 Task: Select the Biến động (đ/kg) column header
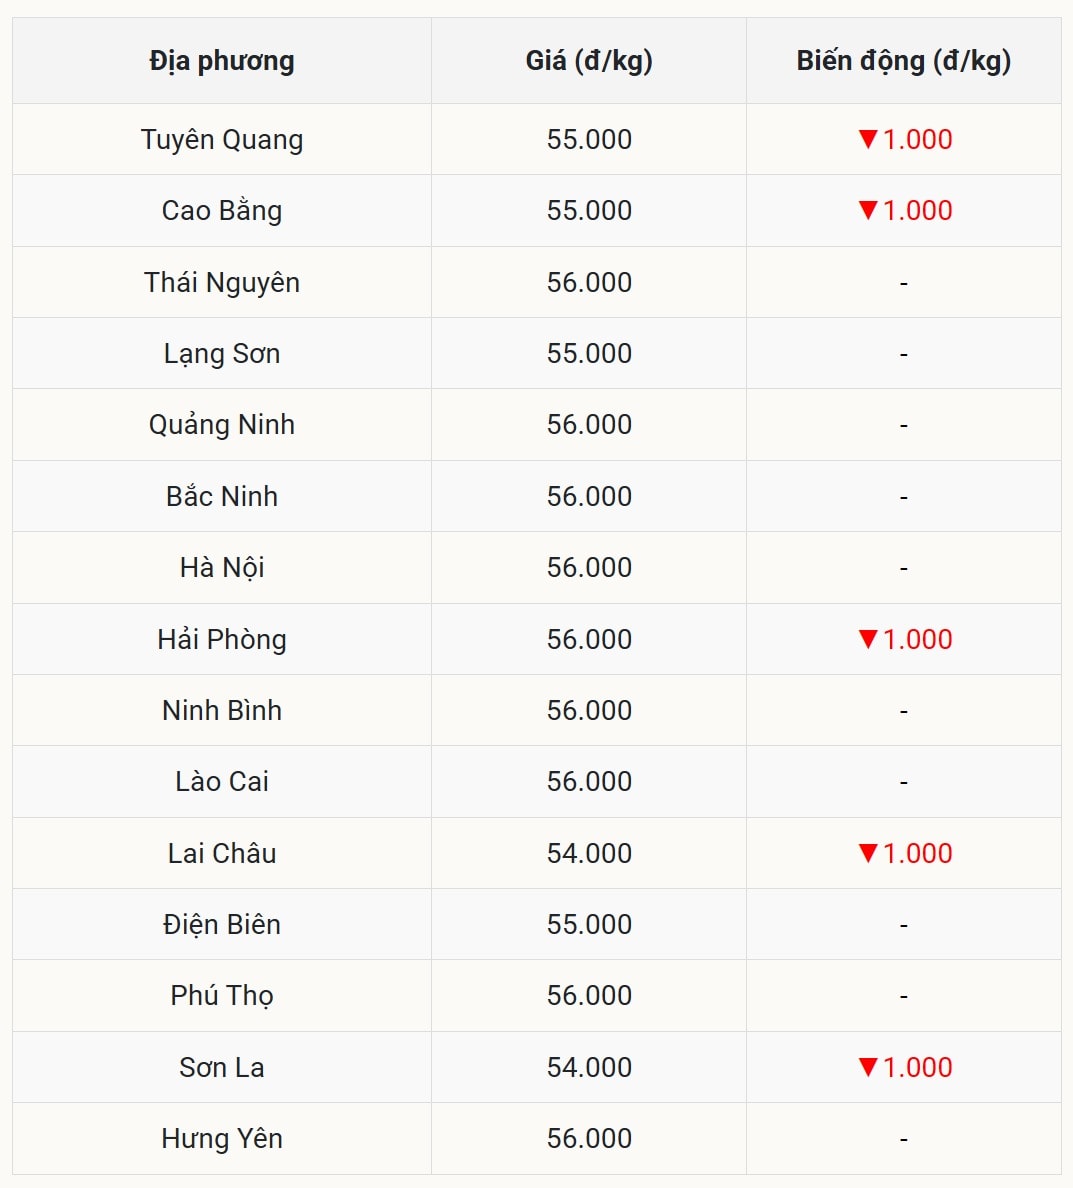tap(903, 61)
